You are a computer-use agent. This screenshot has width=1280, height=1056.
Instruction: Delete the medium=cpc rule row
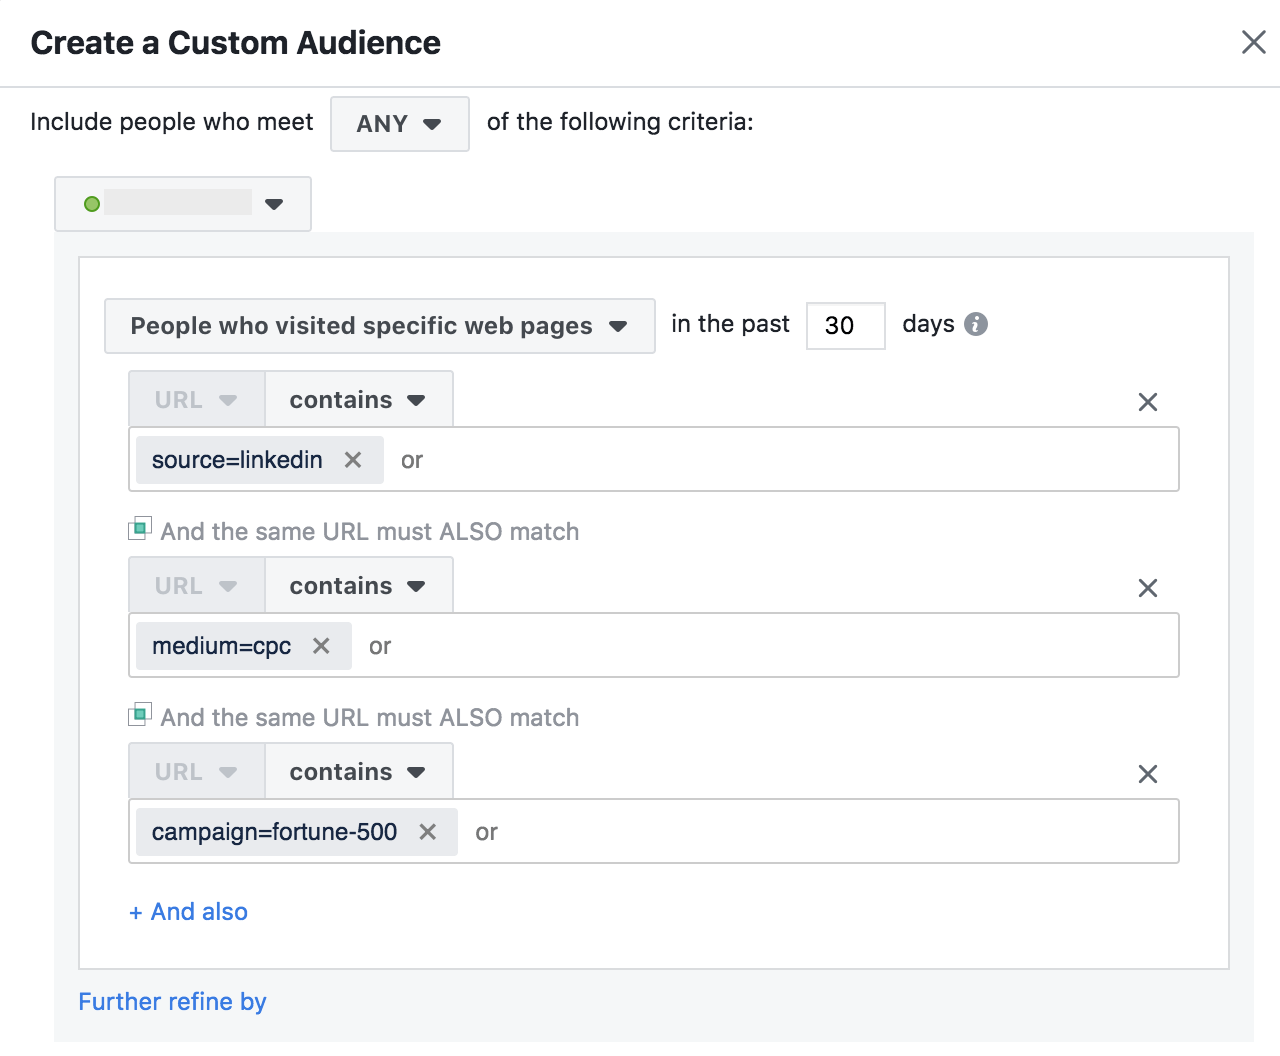point(1147,588)
